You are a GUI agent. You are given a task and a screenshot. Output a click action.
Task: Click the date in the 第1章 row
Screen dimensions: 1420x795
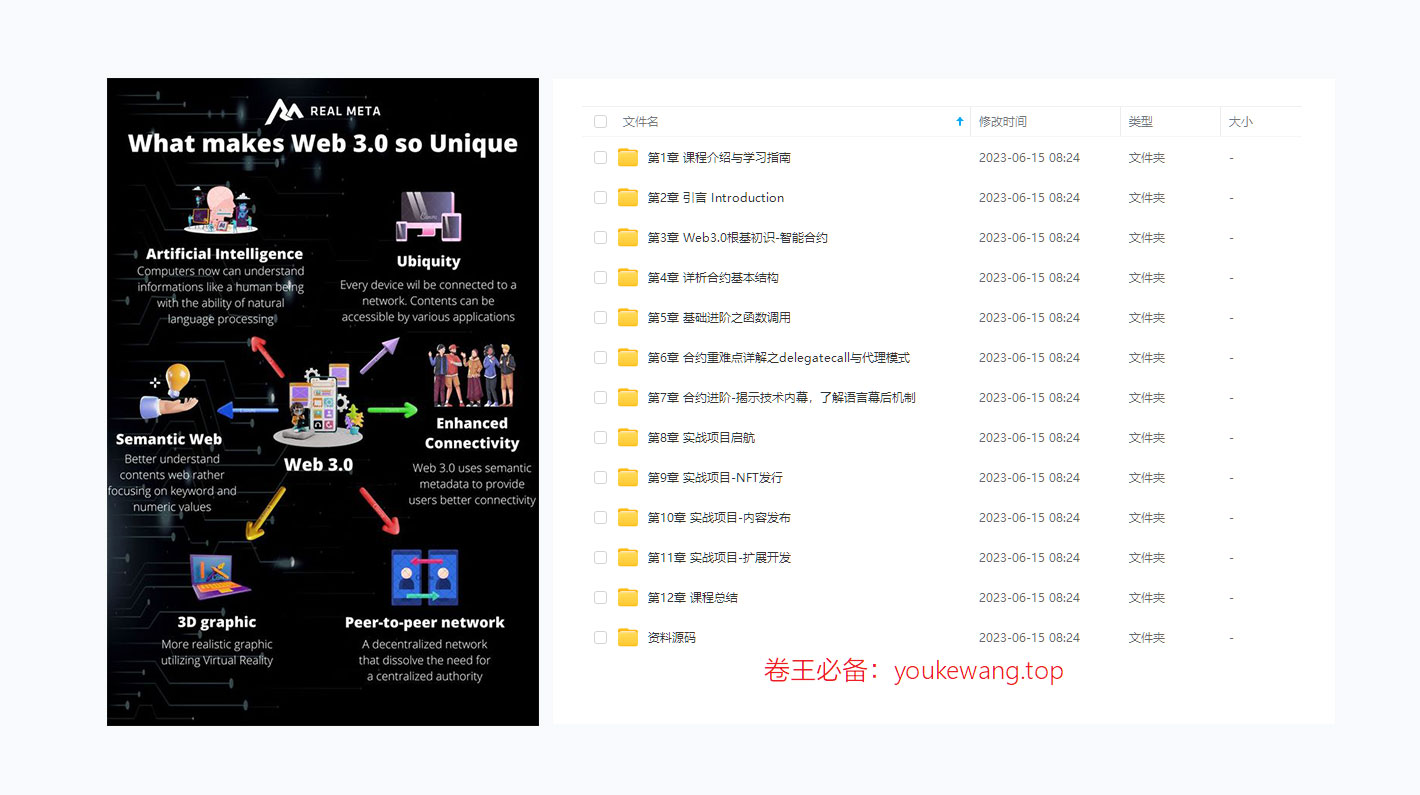coord(1029,157)
